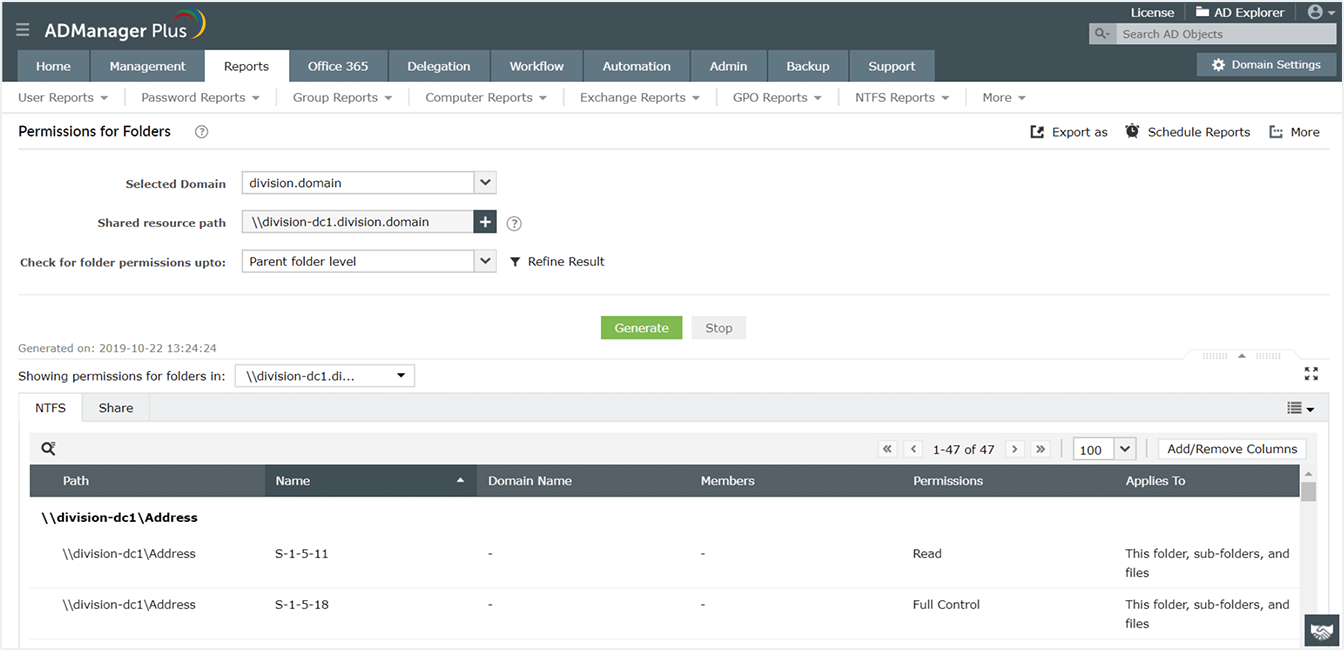Click the AD Explorer folder icon
Viewport: 1344px width, 650px height.
click(1203, 12)
